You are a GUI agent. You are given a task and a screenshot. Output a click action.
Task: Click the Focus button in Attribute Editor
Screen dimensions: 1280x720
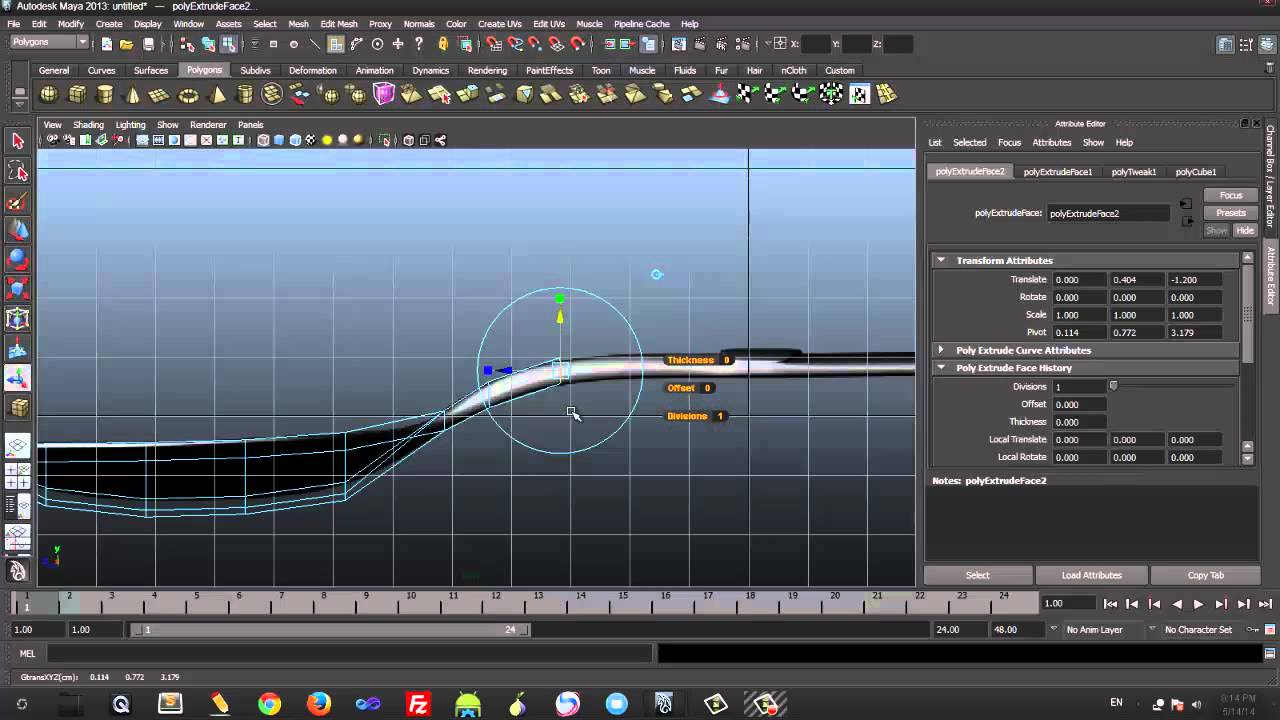[x=1230, y=196]
